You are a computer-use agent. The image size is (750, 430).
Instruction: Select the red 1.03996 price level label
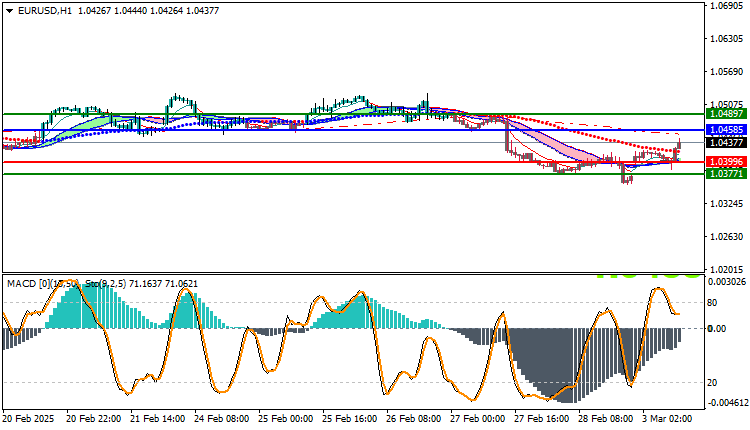pyautogui.click(x=726, y=162)
